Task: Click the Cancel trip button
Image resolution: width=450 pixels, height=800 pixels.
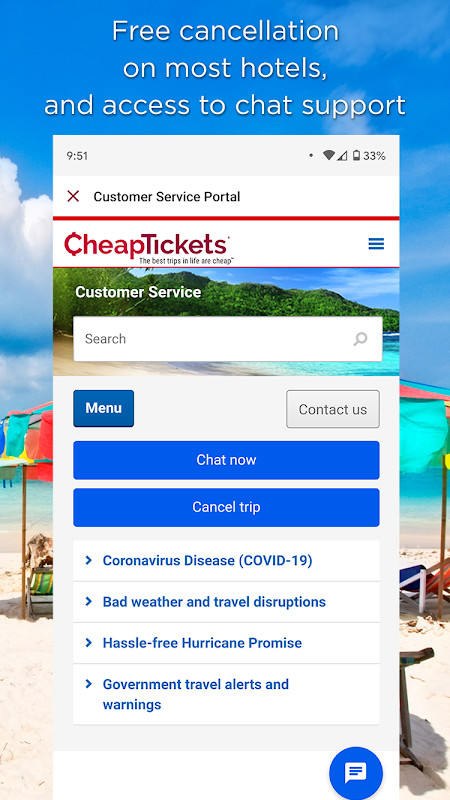Action: click(x=227, y=507)
